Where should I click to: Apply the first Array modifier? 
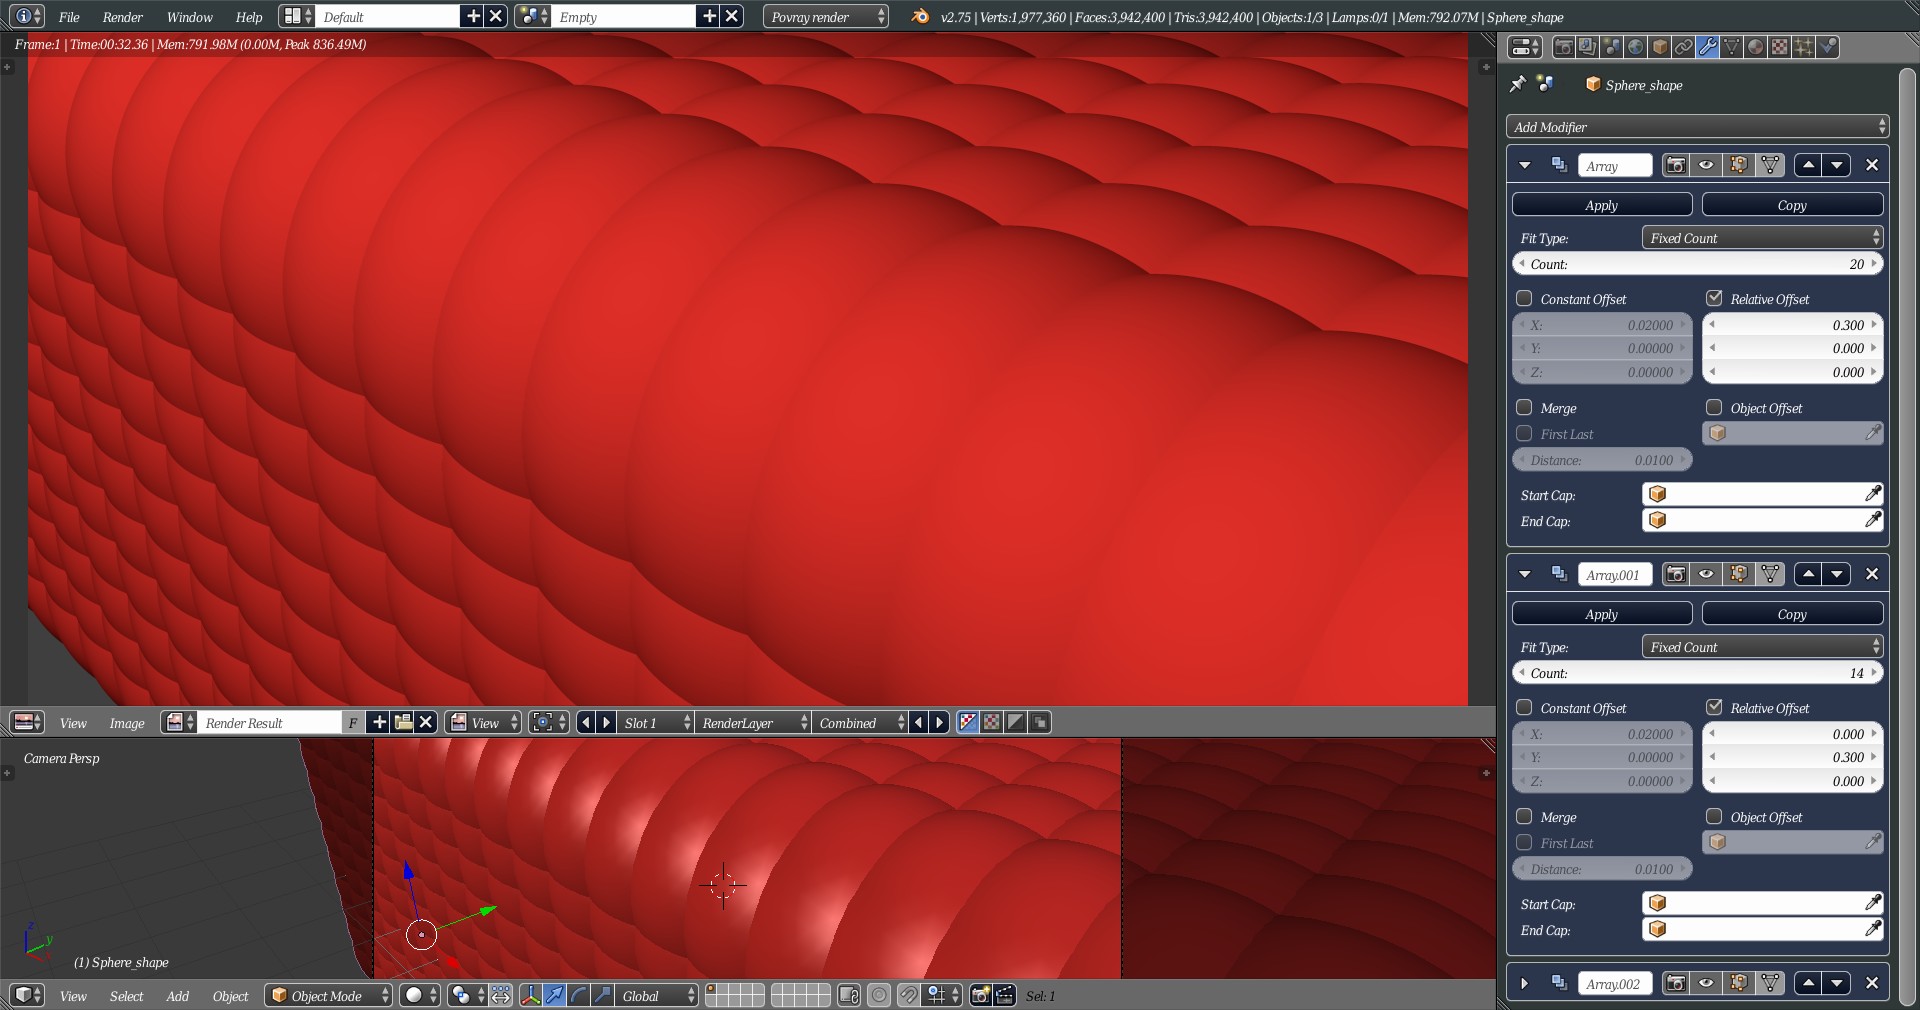1601,205
